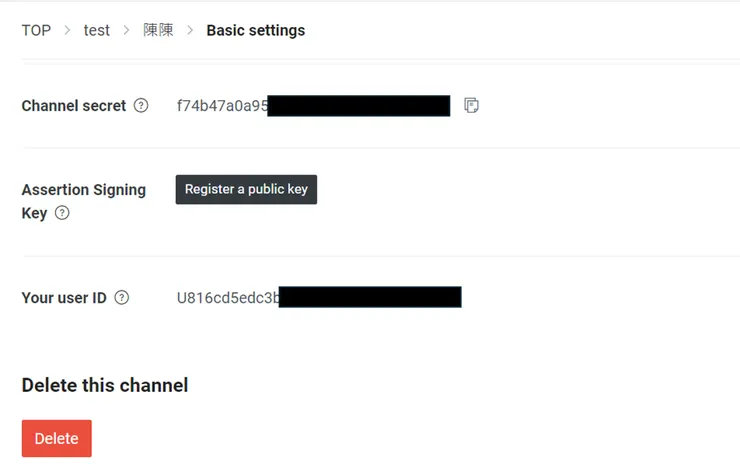The width and height of the screenshot is (740, 464).
Task: Open the help icon next to Assertion Signing Key
Action: [62, 213]
